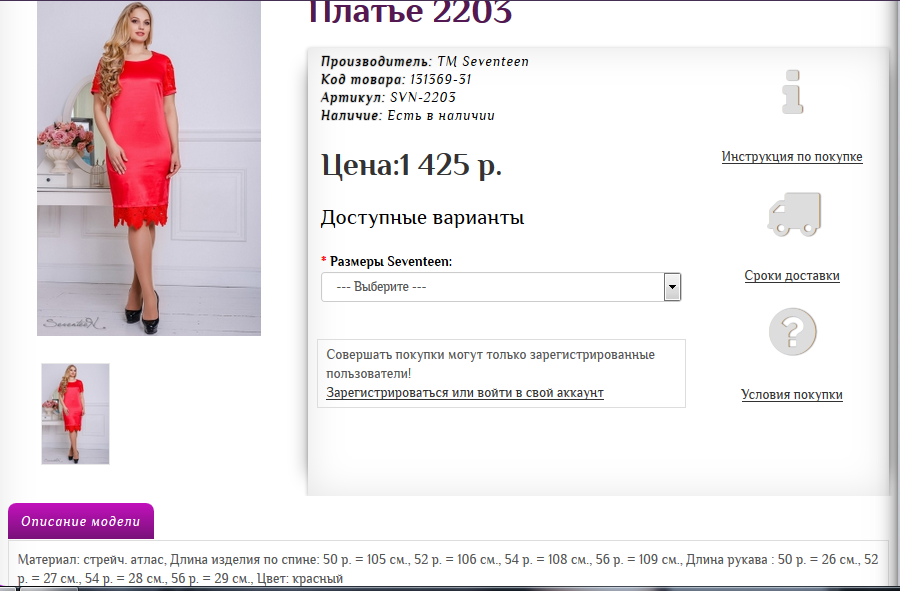
Task: Click the question mark purchase conditions icon
Action: [x=793, y=332]
